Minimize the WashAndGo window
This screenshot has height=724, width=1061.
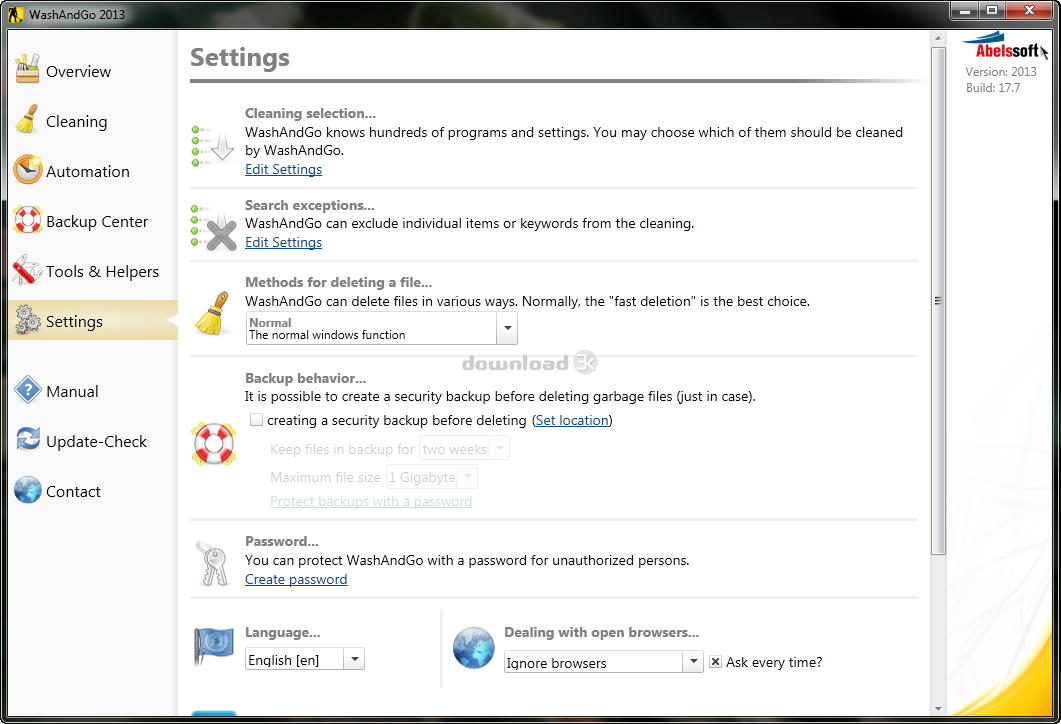point(965,10)
